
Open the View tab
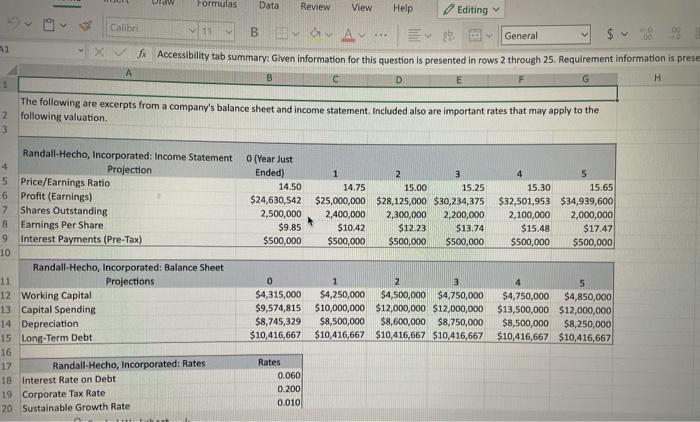[x=362, y=8]
